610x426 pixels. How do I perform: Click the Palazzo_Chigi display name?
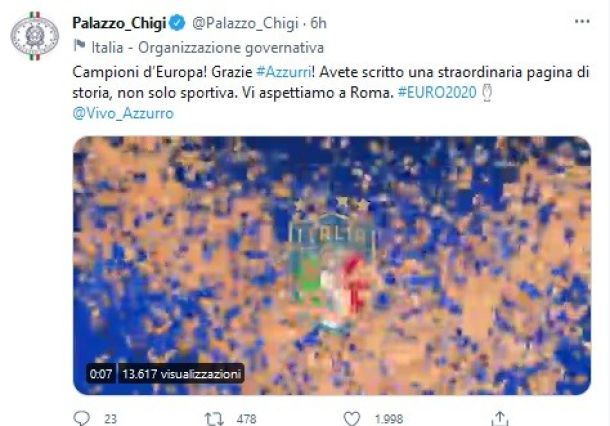119,23
